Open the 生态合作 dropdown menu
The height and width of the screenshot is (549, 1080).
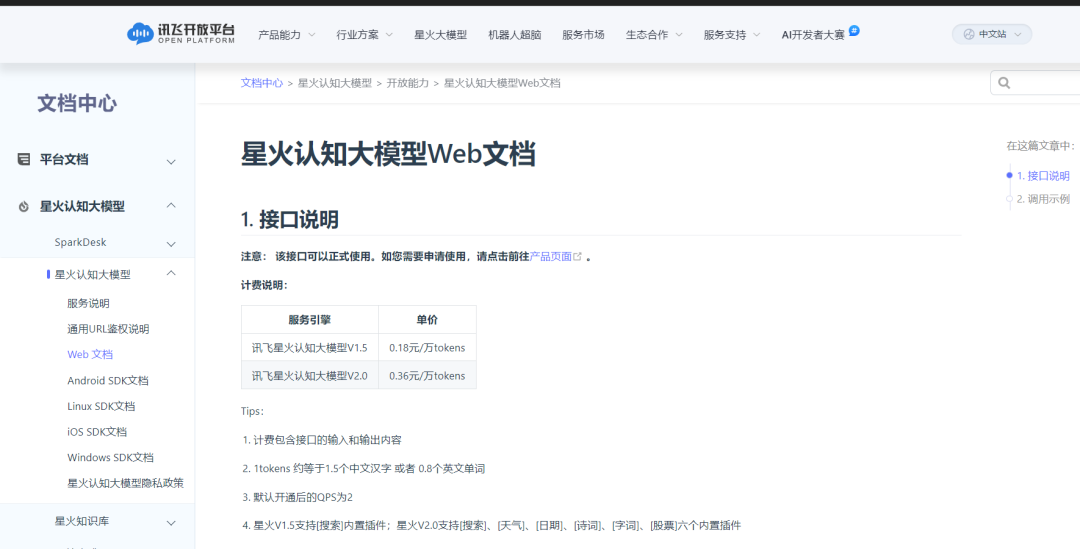[654, 34]
